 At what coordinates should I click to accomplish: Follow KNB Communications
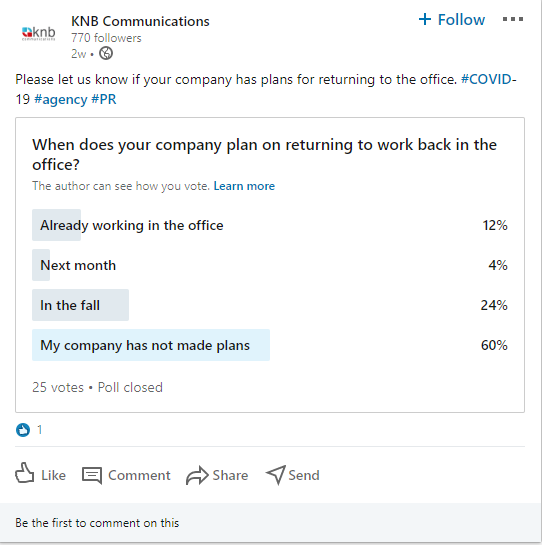click(x=452, y=19)
